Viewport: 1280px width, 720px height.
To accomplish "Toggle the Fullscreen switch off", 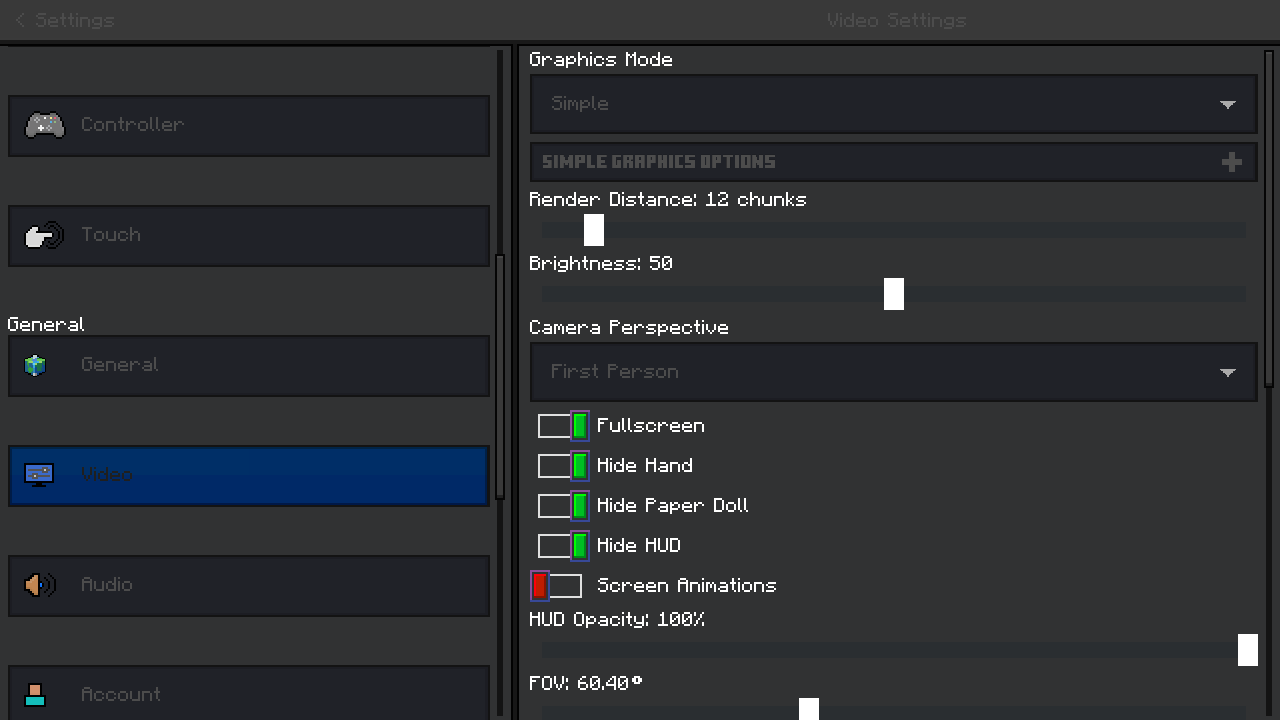I will tap(563, 426).
